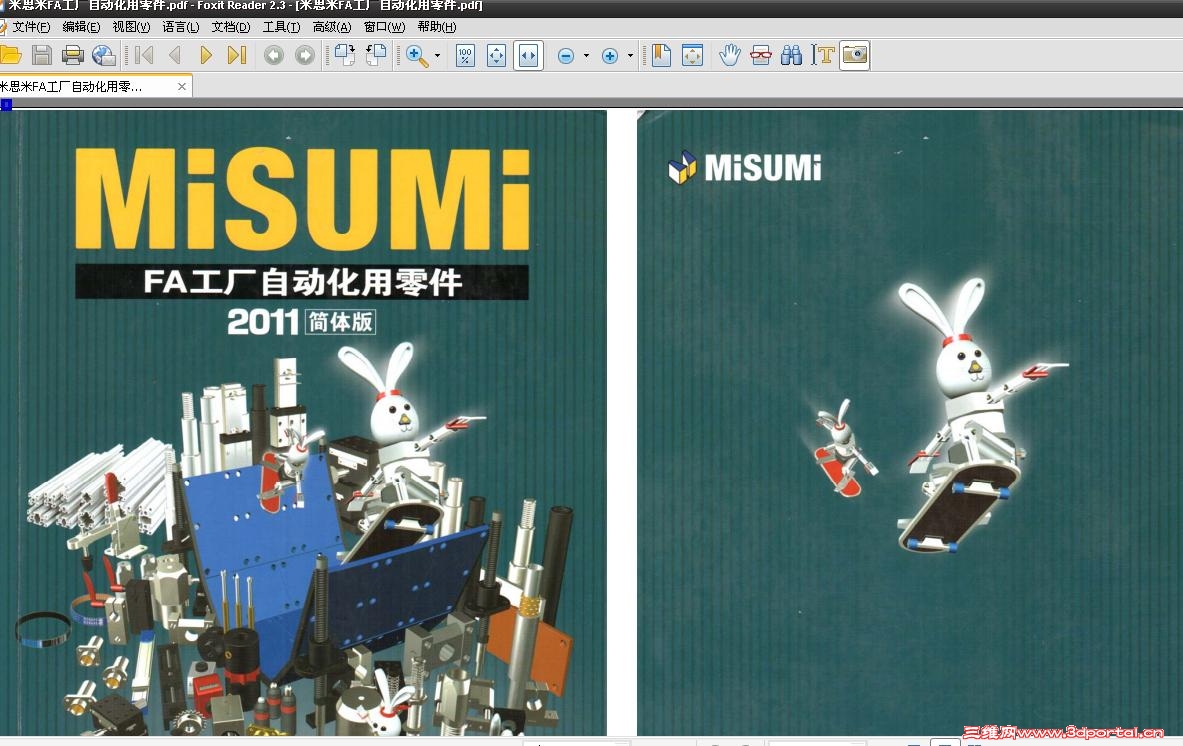Save the document with the floppy icon
1183x746 pixels.
(41, 55)
